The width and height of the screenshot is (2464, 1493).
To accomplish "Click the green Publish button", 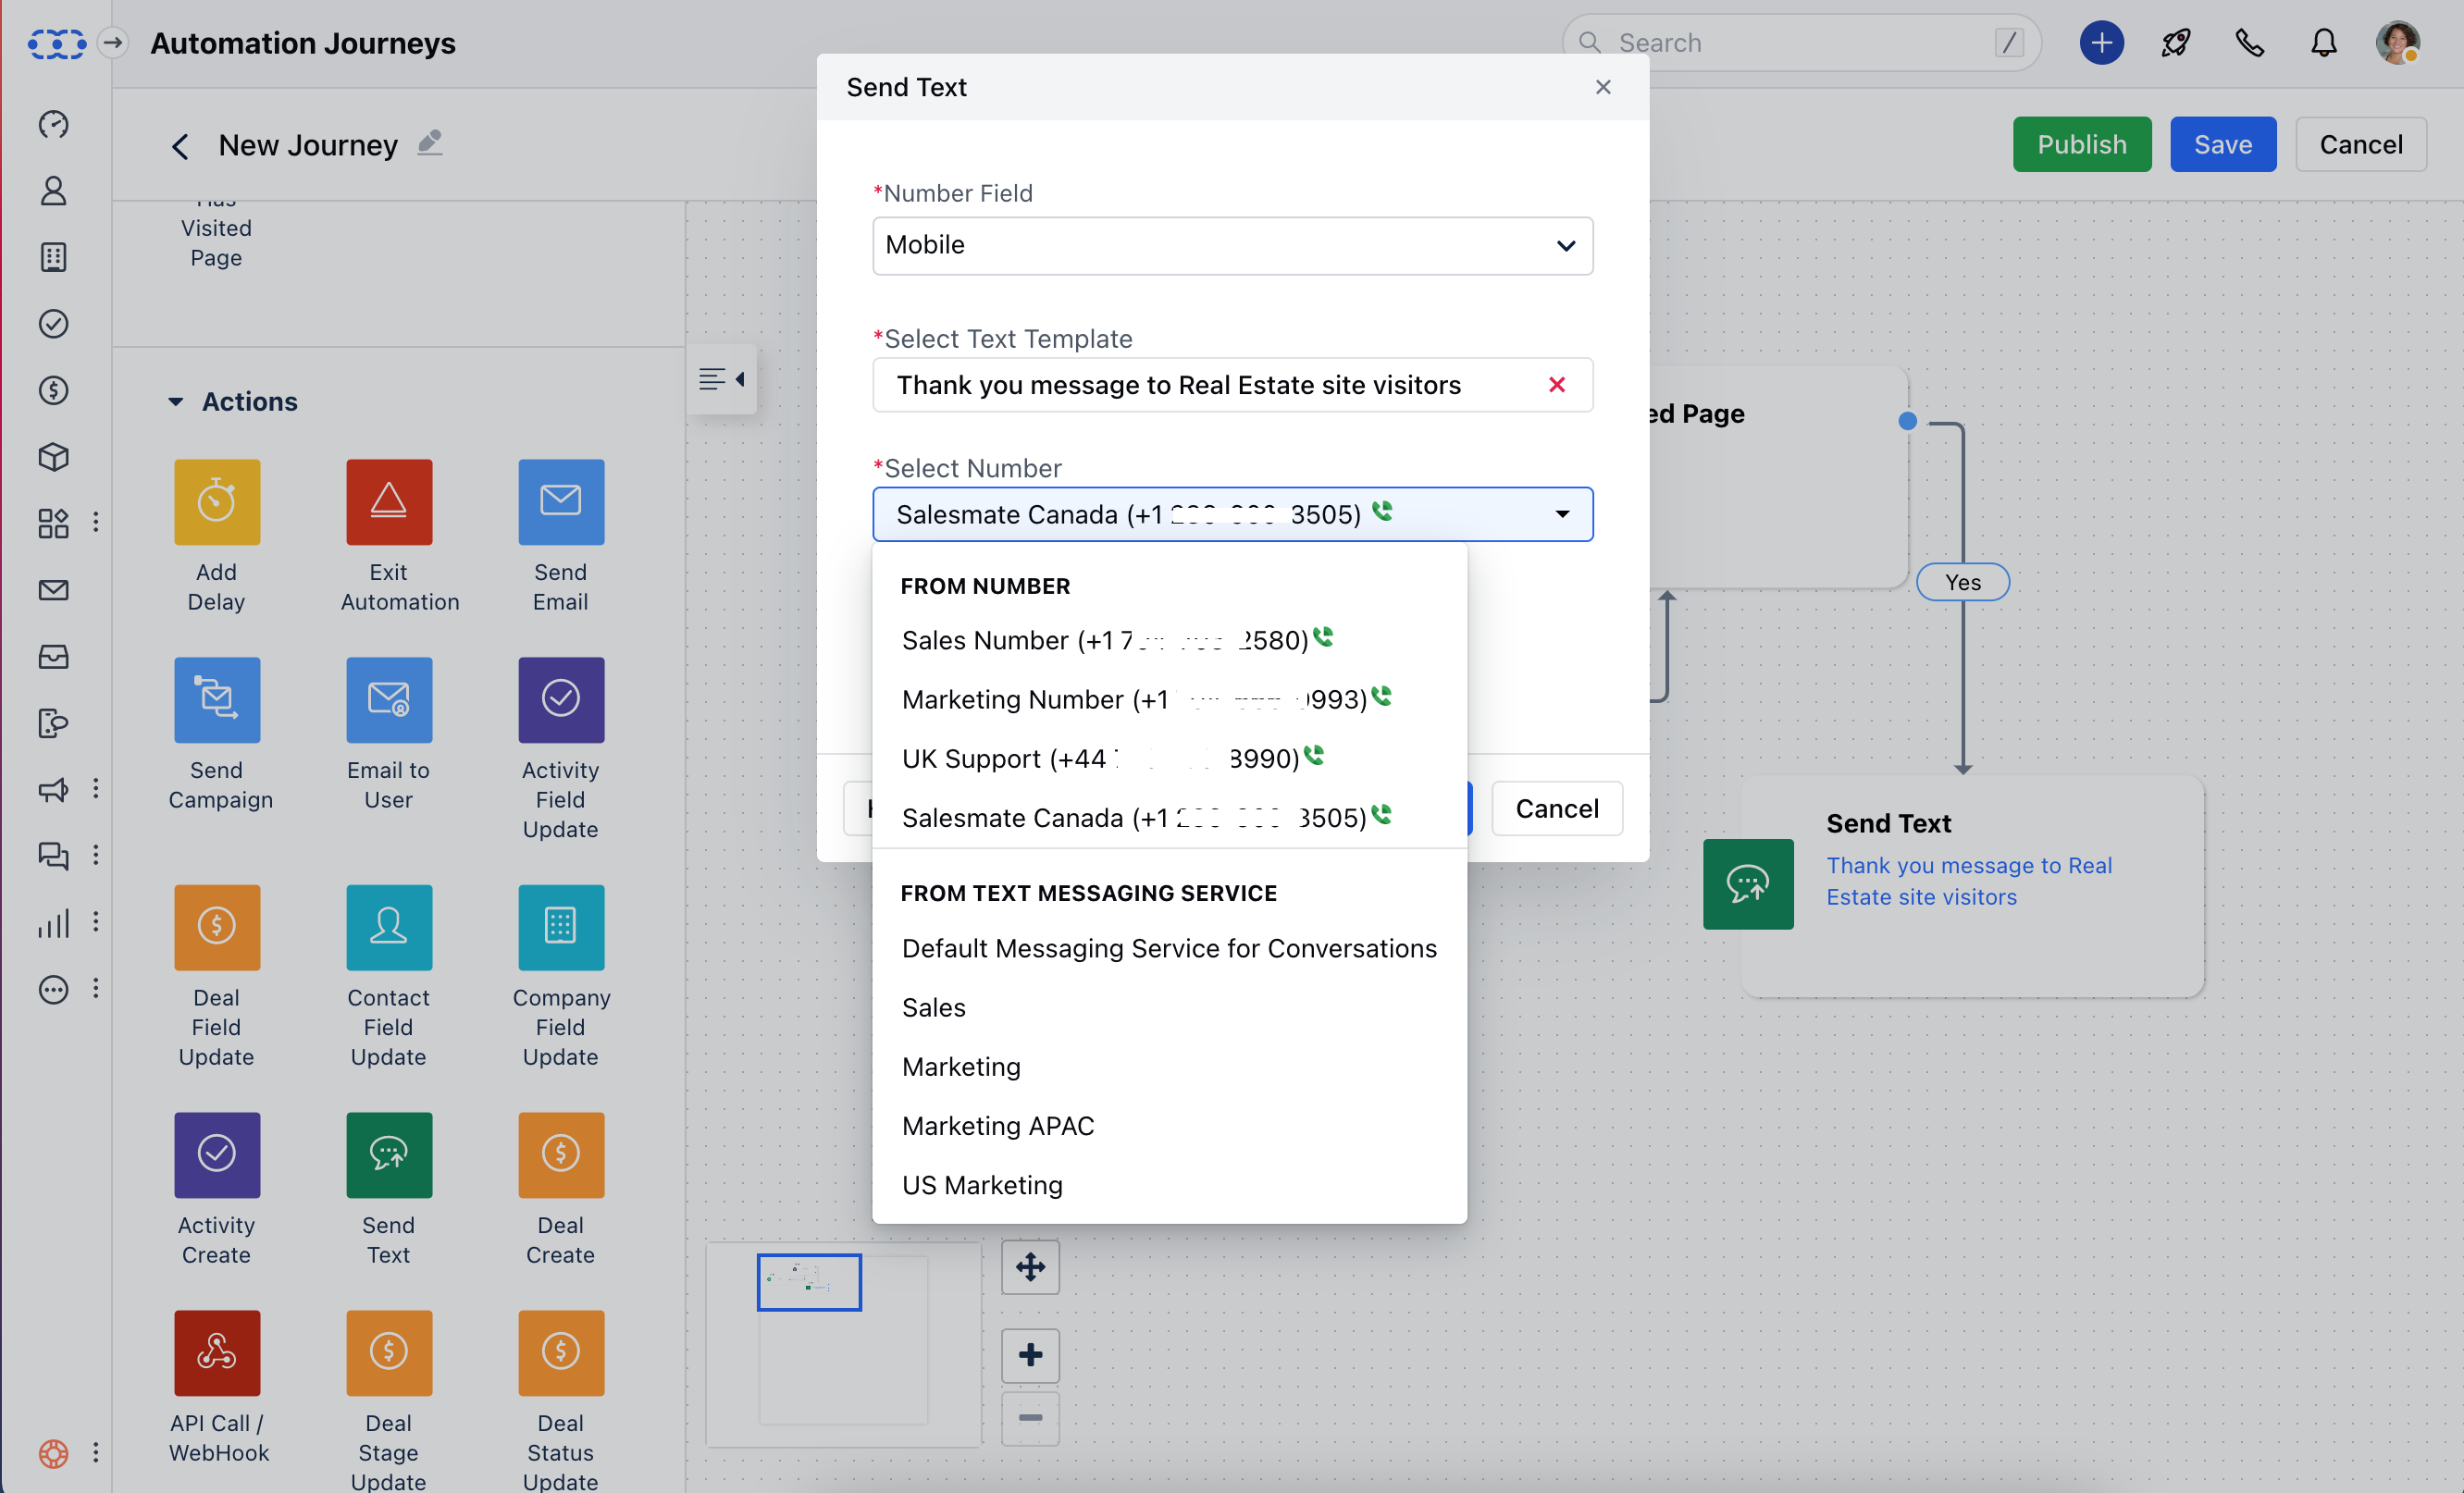I will pyautogui.click(x=2081, y=144).
